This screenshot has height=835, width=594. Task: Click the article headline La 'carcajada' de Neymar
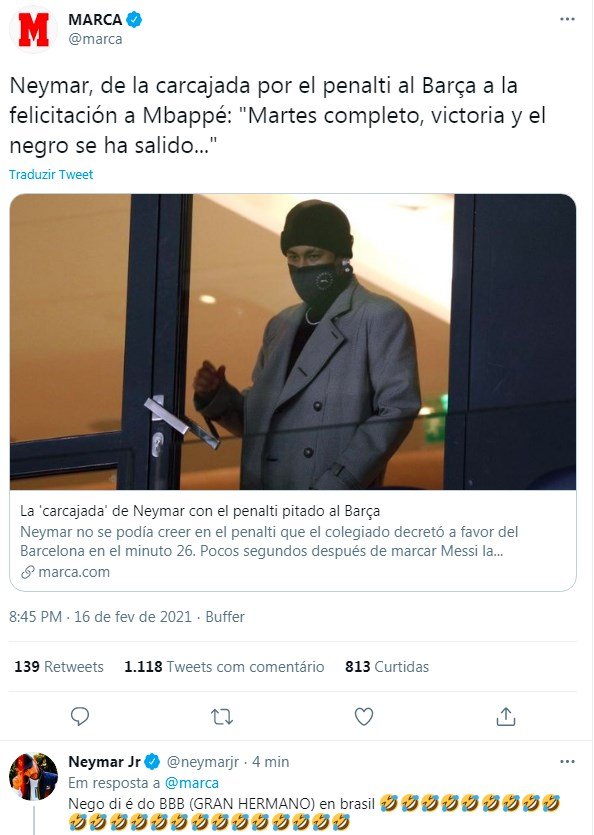[x=200, y=511]
